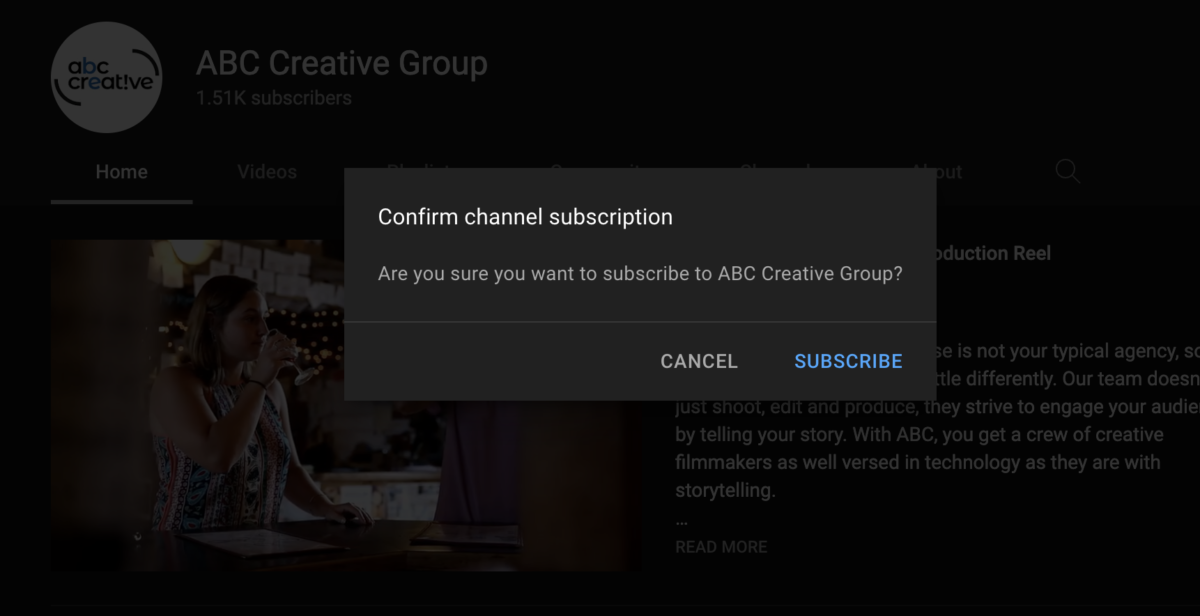This screenshot has height=616, width=1200.
Task: Click the 1.51K subscribers count
Action: click(273, 98)
